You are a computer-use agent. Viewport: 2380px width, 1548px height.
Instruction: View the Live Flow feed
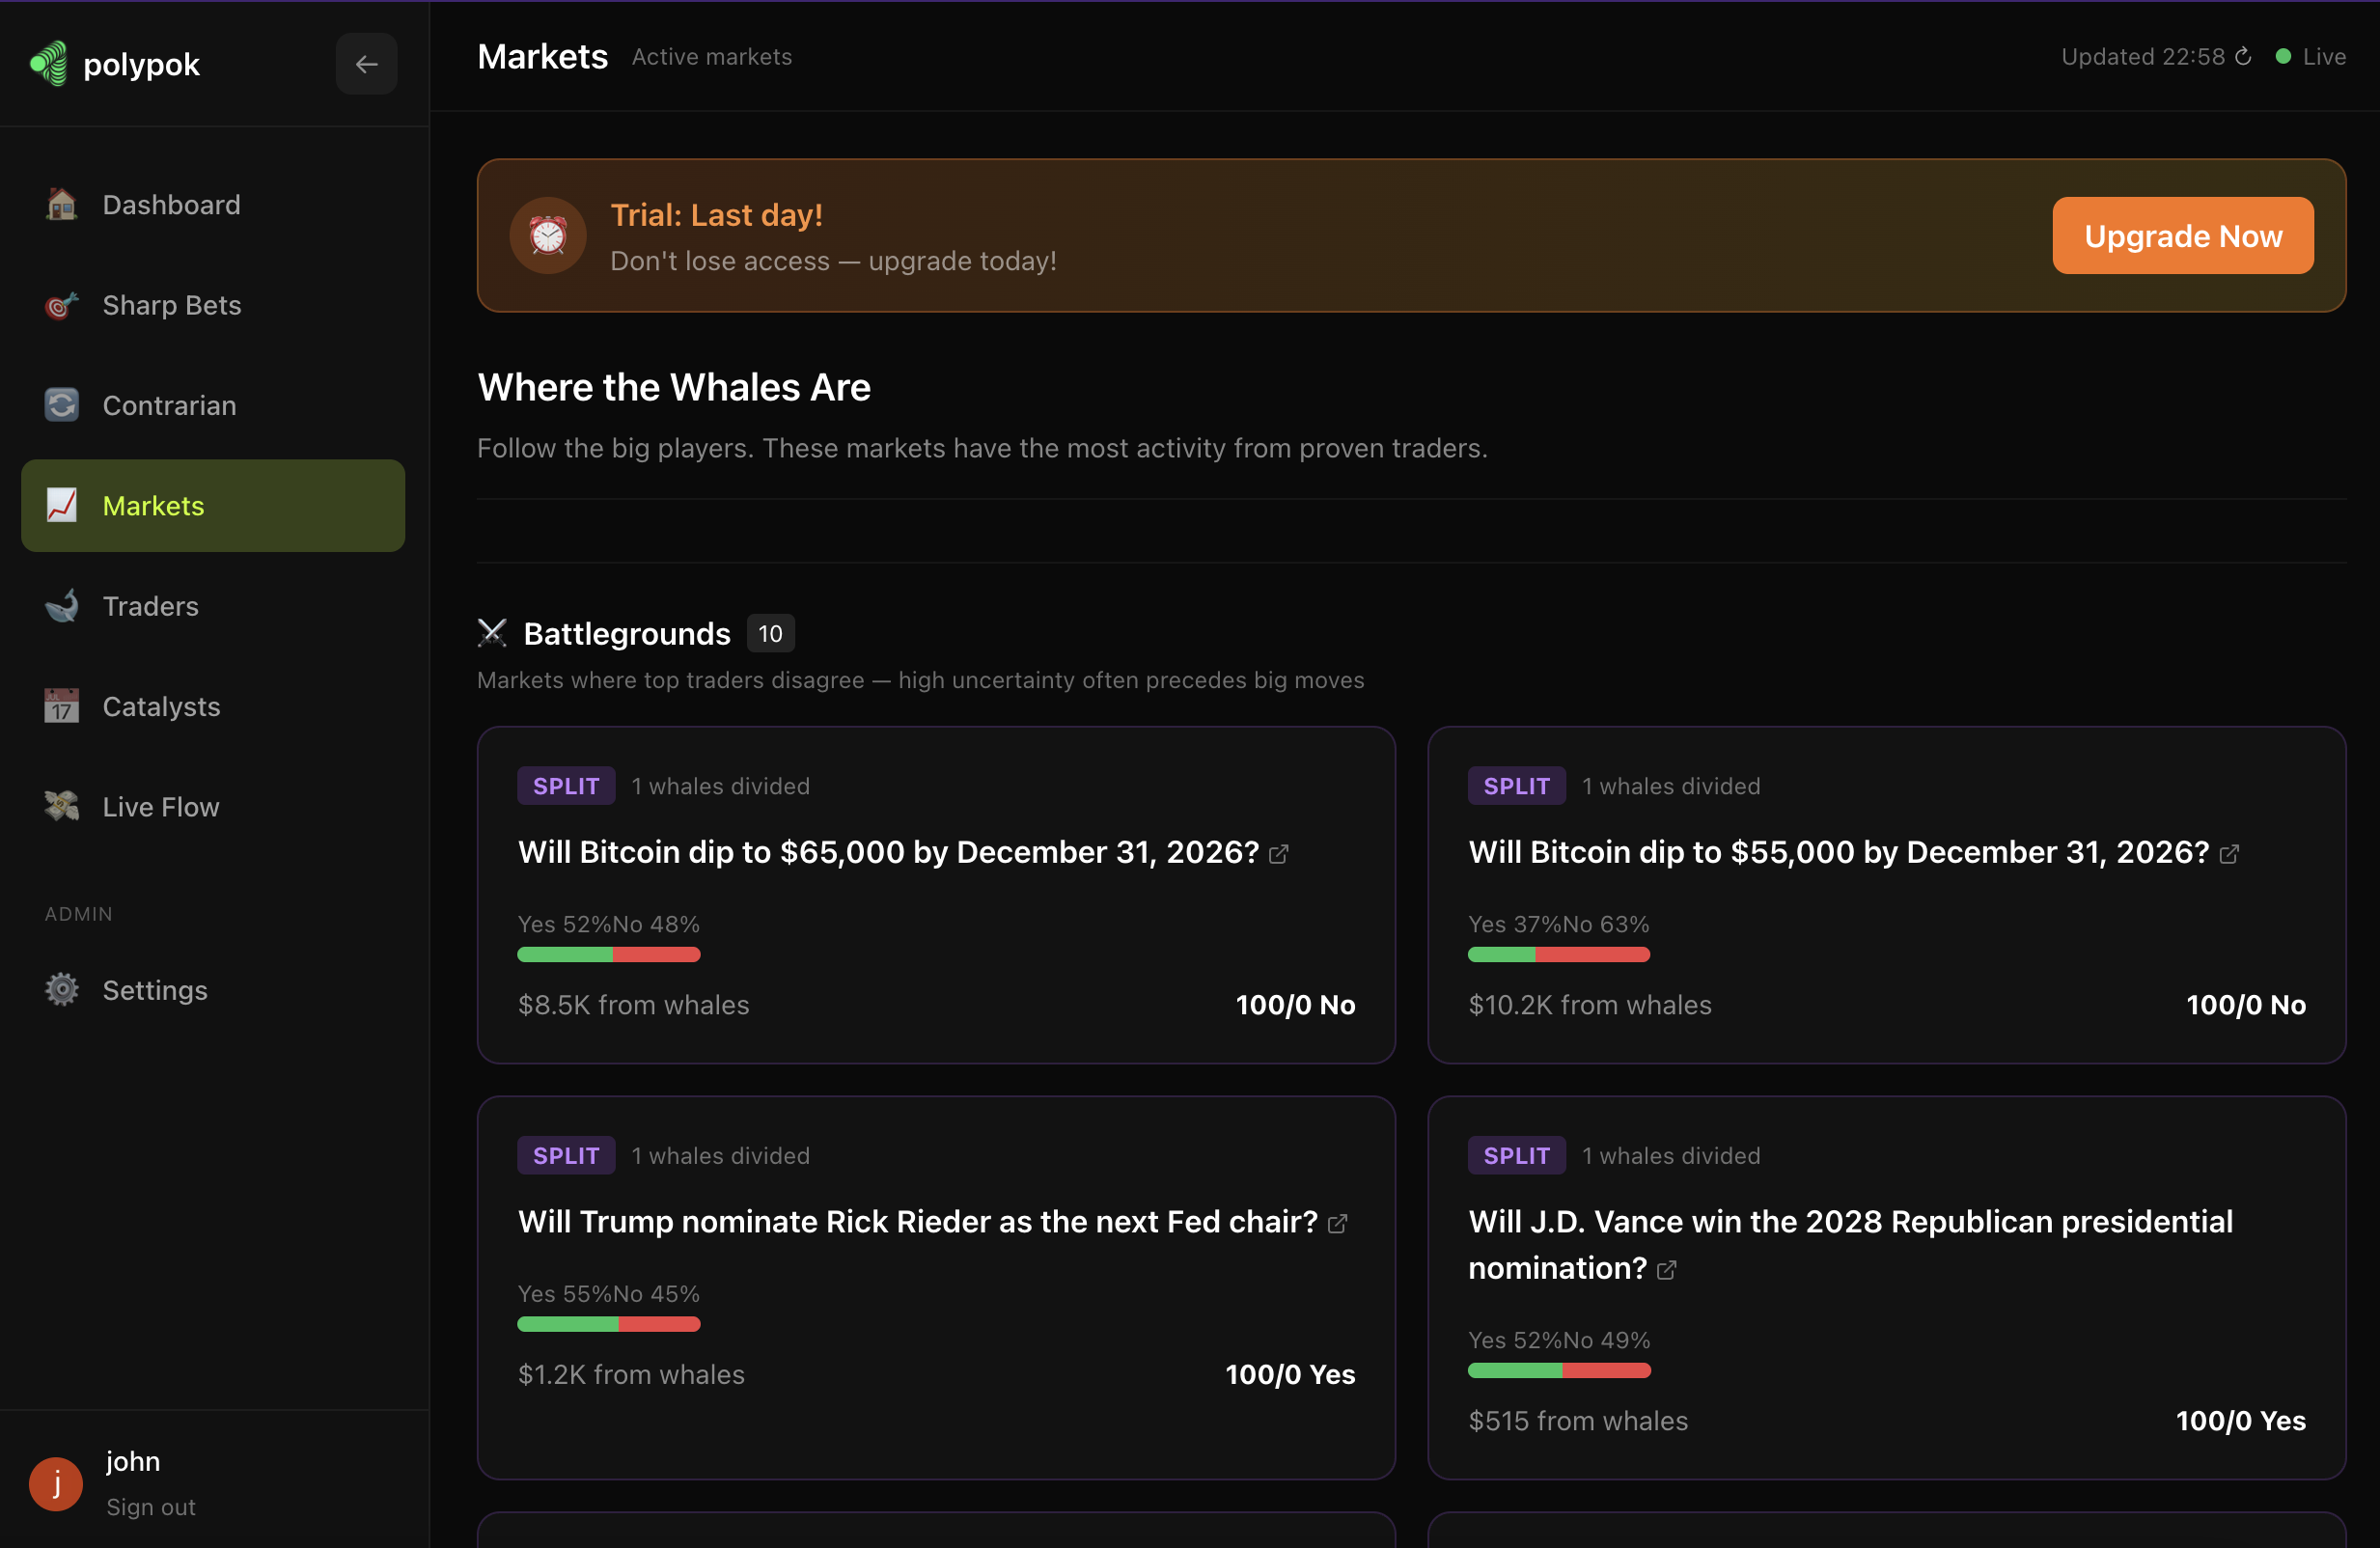(159, 806)
